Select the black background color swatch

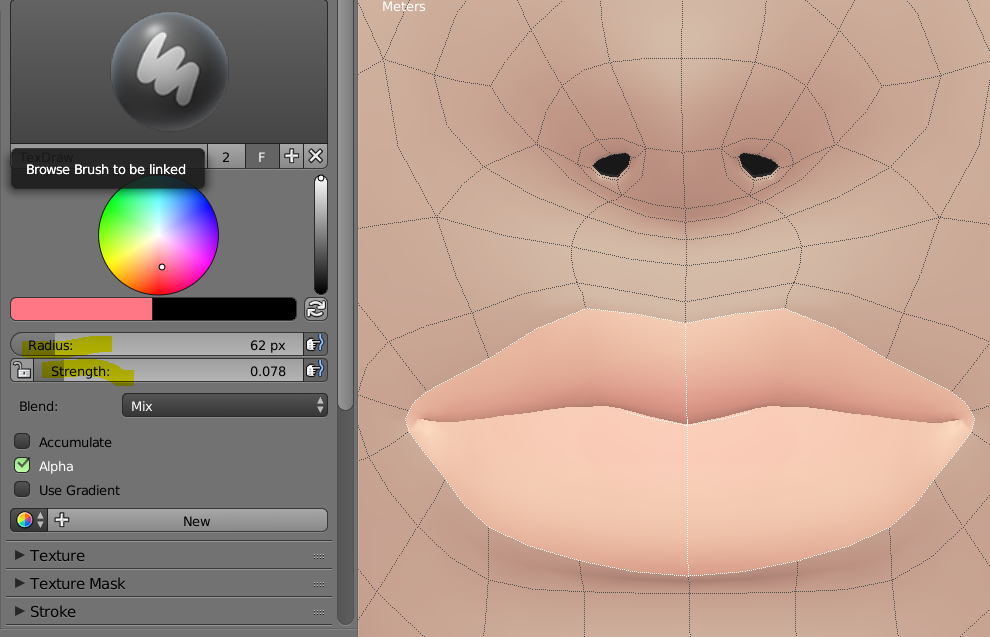[x=224, y=309]
